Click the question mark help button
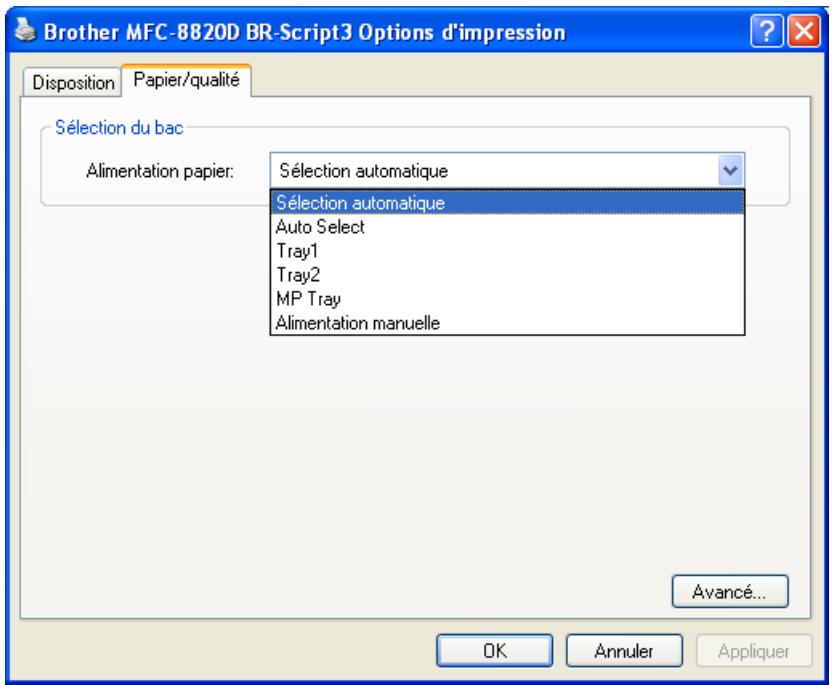Viewport: 832px width, 685px height. click(x=766, y=31)
